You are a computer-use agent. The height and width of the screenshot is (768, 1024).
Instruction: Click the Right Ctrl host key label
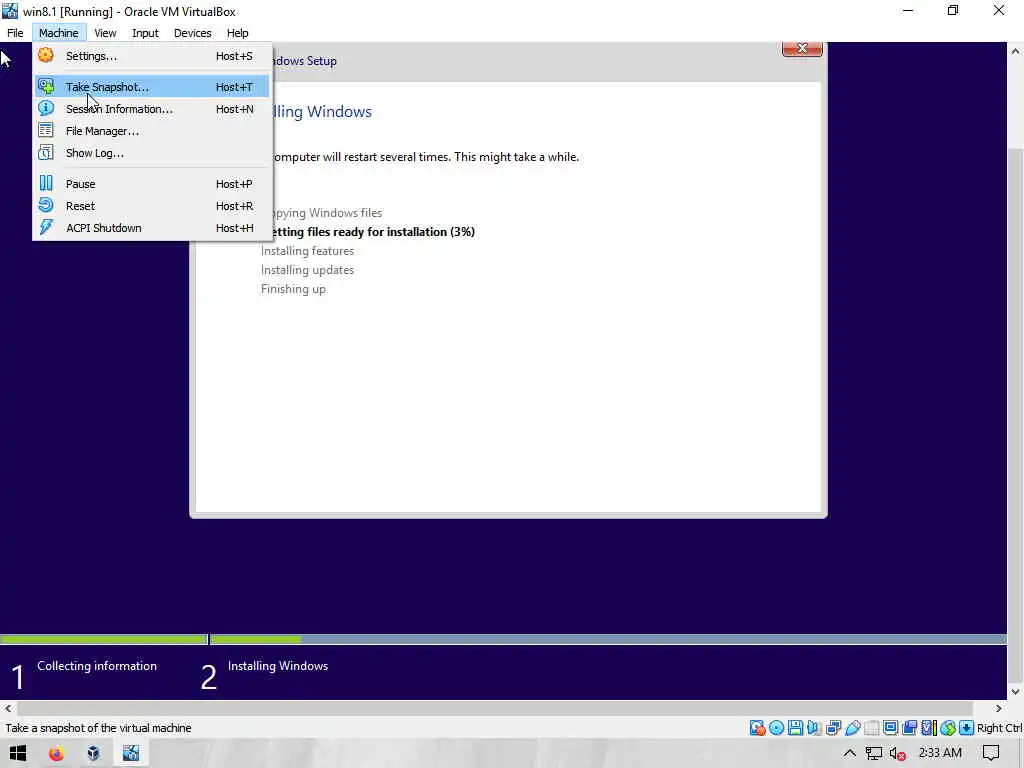(1000, 728)
